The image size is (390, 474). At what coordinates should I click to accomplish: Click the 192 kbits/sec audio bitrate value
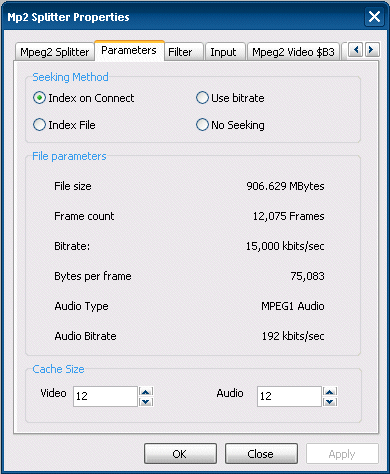click(x=293, y=336)
